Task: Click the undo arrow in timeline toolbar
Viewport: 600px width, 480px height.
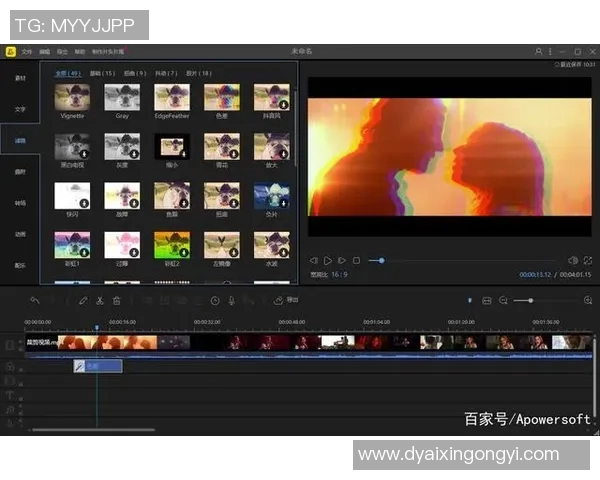Action: click(x=35, y=300)
